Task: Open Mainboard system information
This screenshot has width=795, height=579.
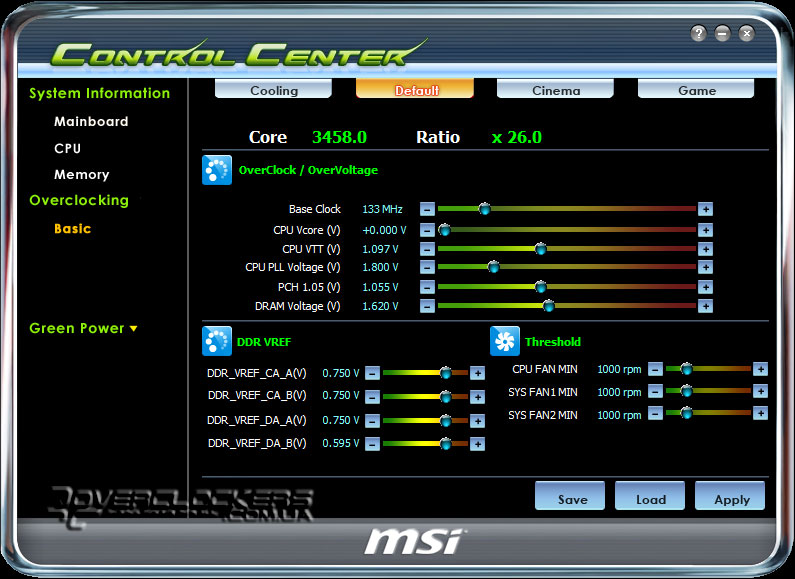Action: [91, 122]
